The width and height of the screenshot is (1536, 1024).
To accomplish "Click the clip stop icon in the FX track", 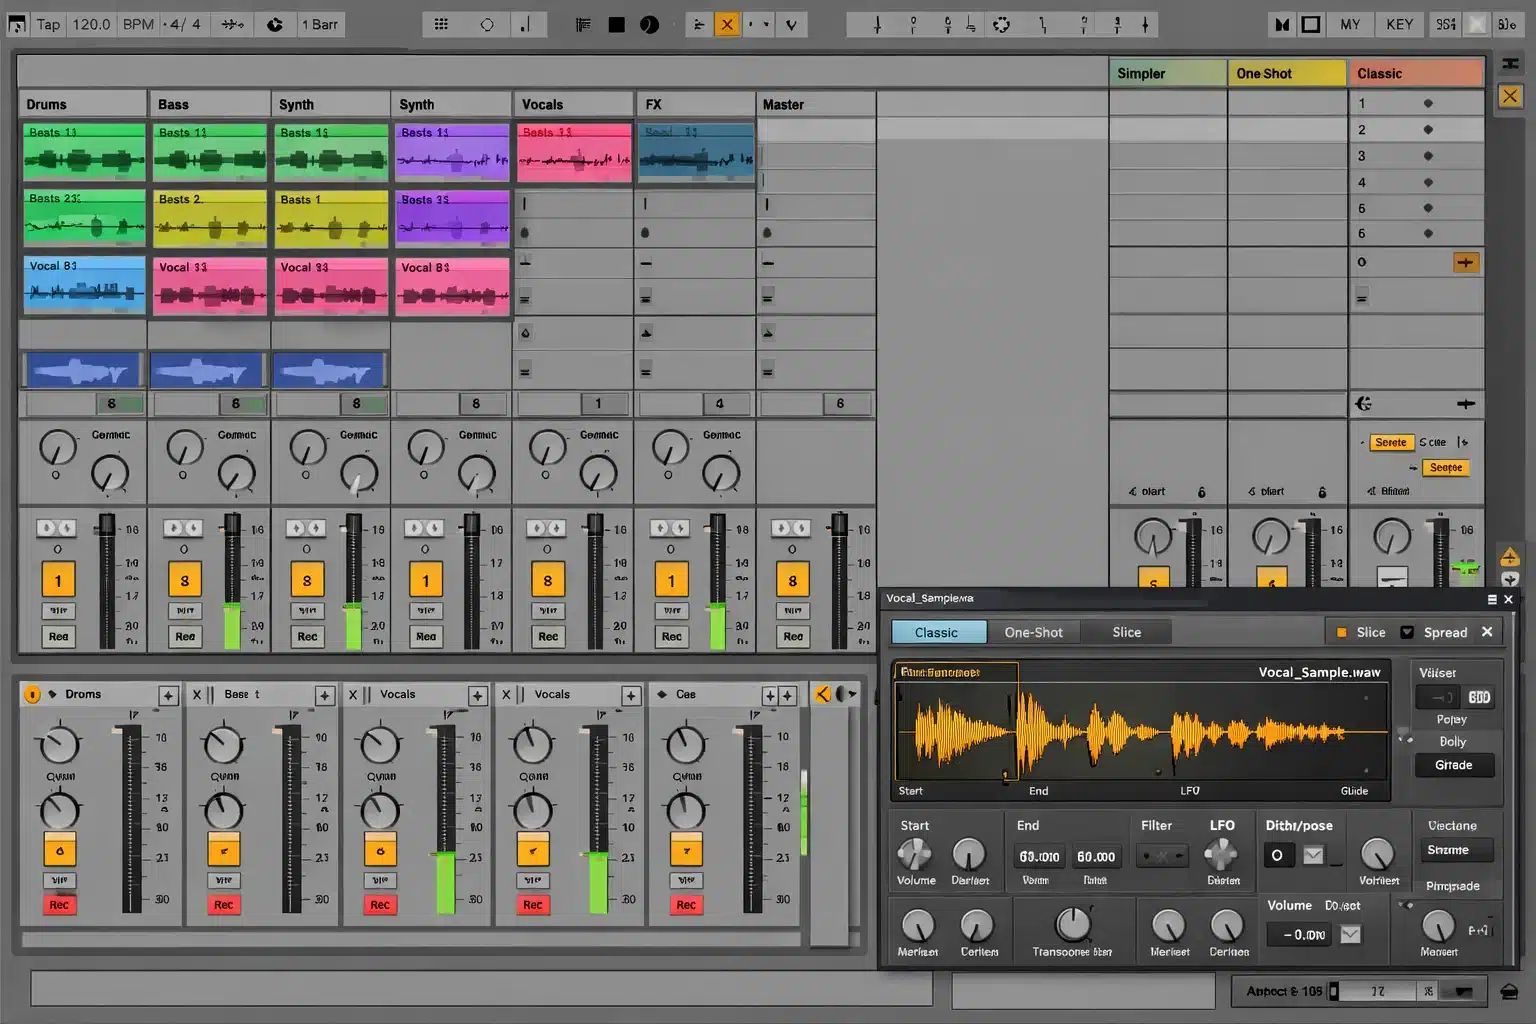I will click(x=645, y=297).
